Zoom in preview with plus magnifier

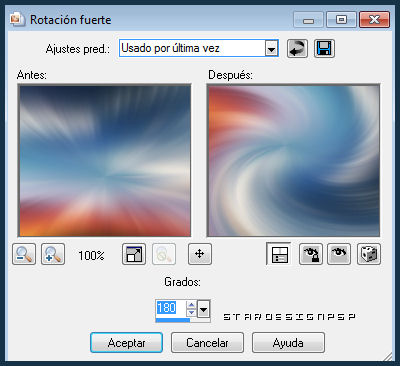click(53, 254)
